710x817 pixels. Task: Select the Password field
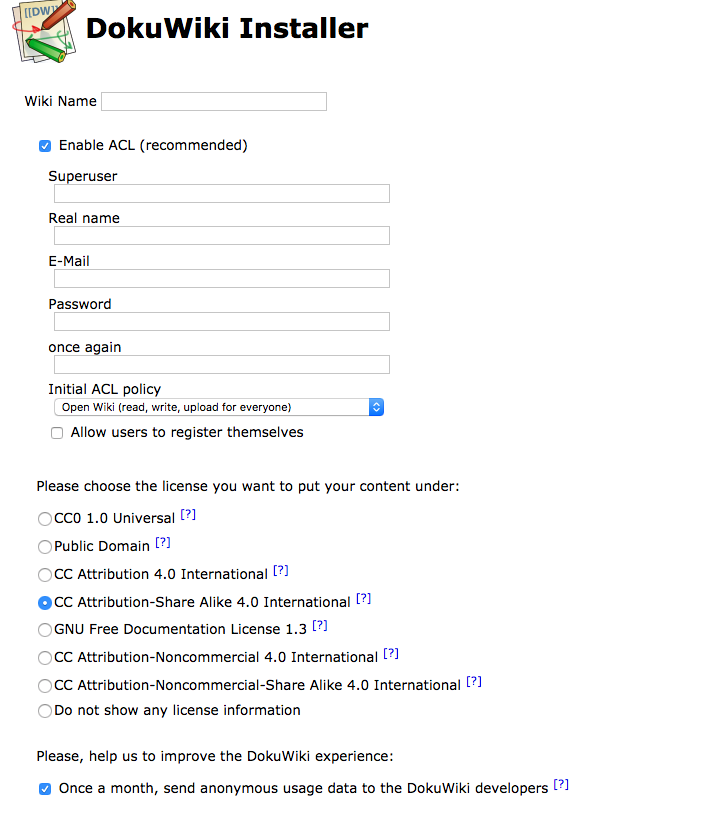click(222, 321)
